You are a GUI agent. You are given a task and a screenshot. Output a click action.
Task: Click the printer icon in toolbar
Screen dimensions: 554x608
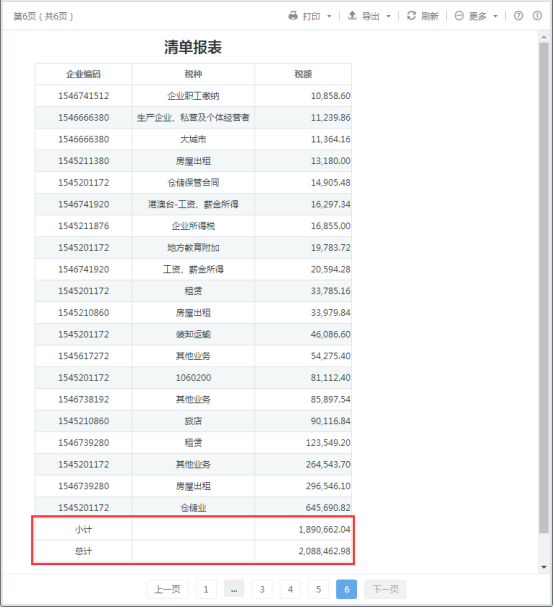coord(293,16)
